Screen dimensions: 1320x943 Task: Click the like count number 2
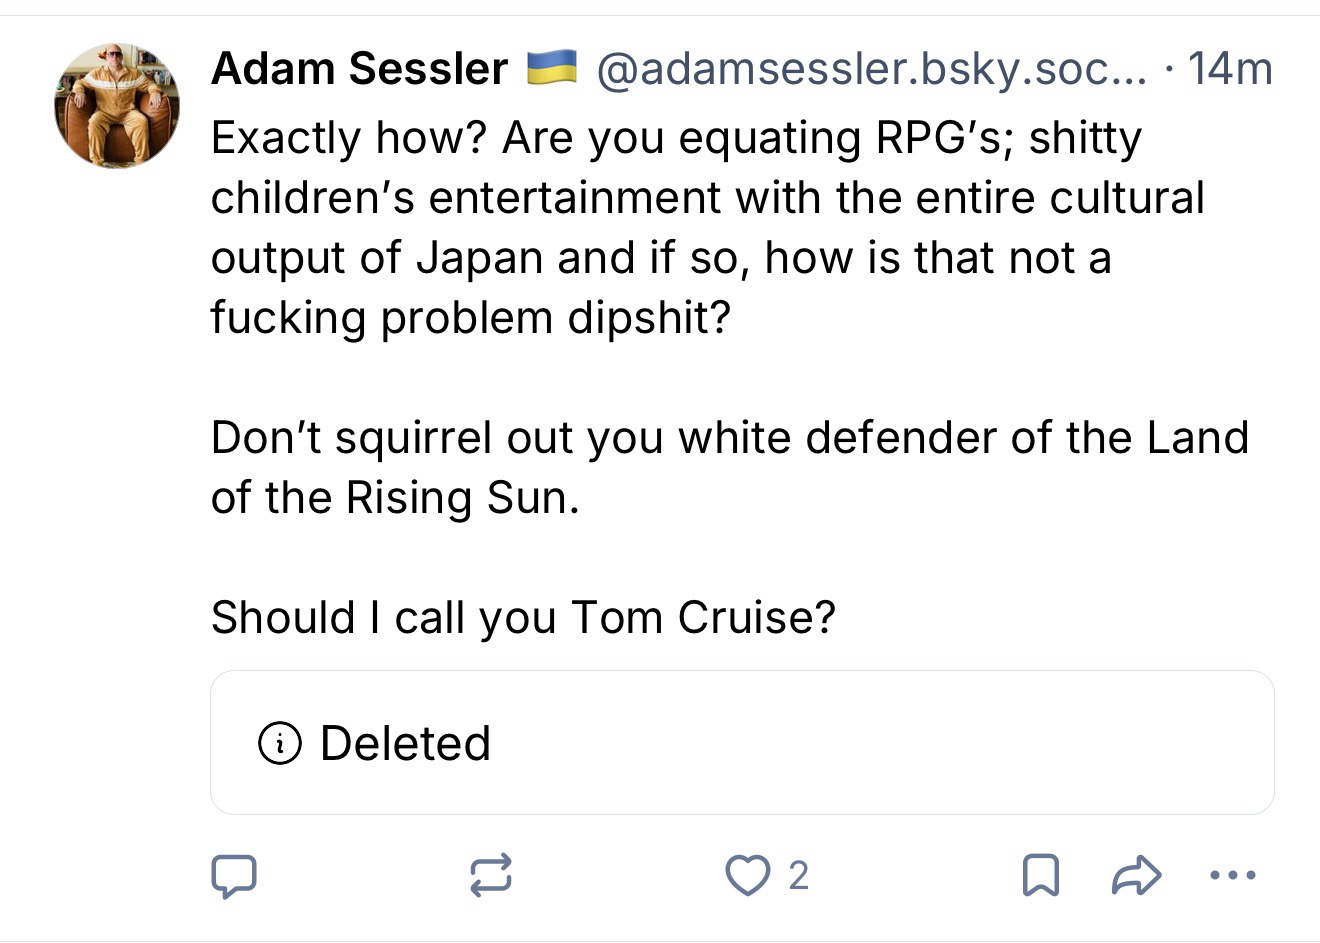point(798,877)
